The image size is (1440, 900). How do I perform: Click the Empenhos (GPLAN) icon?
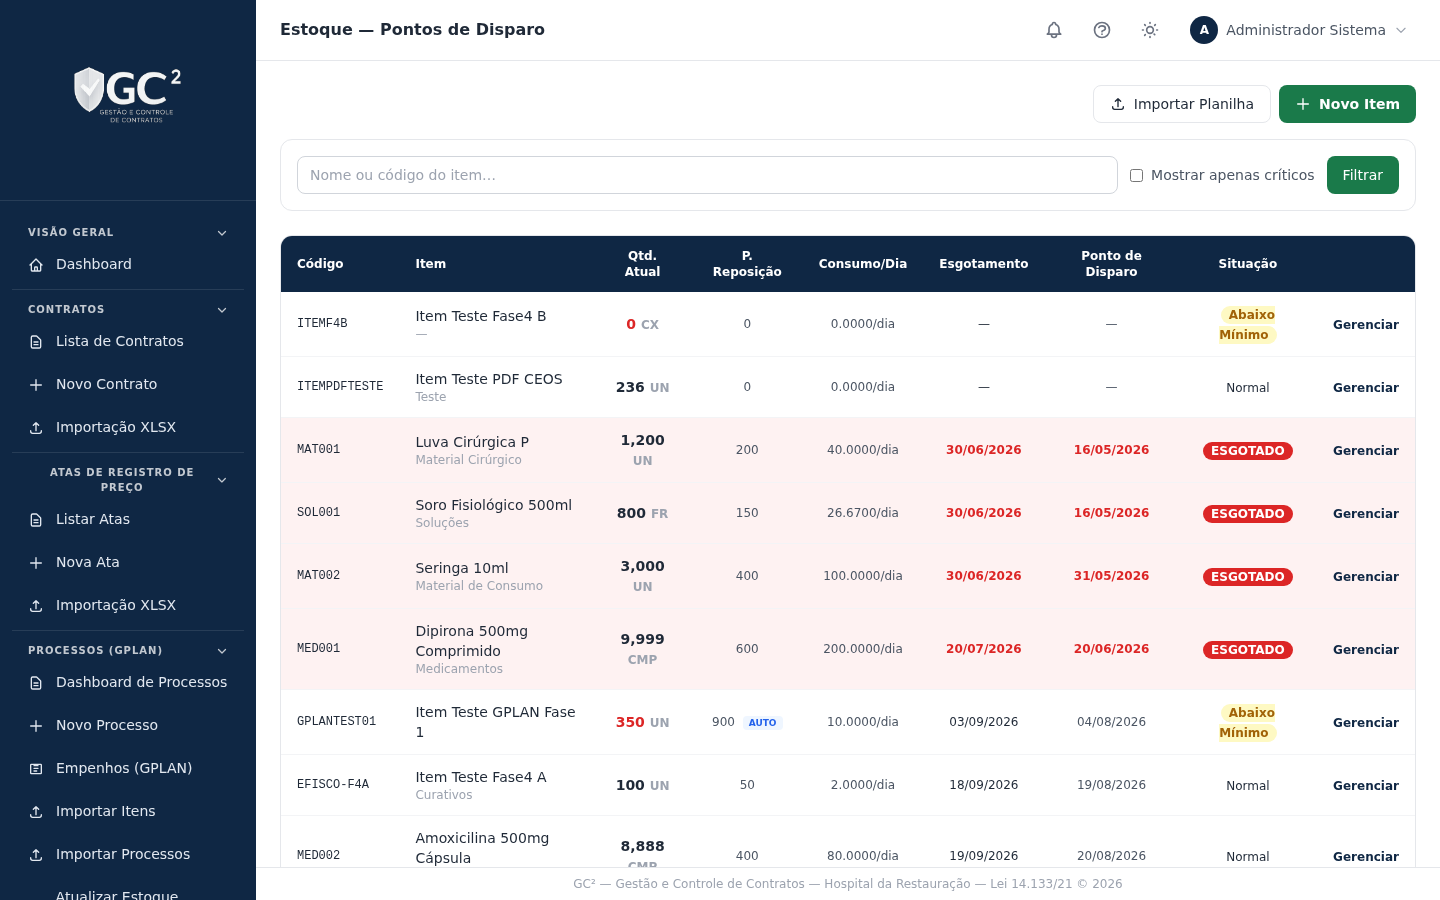coord(36,769)
